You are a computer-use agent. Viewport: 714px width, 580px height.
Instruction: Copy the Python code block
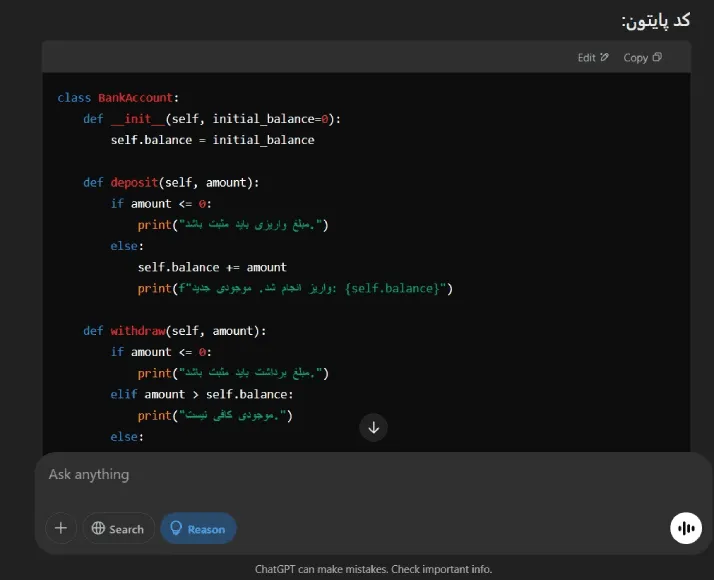[x=642, y=58]
